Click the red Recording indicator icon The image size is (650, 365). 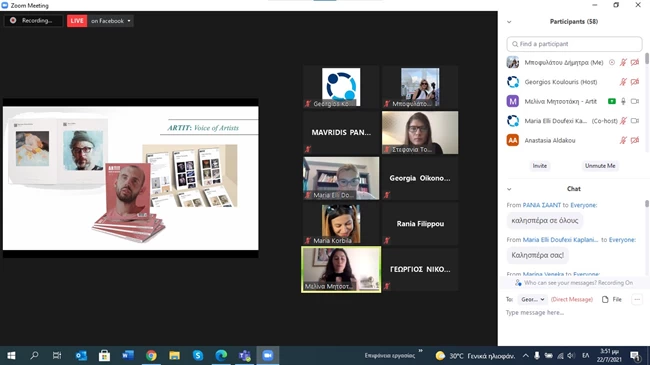pyautogui.click(x=13, y=20)
